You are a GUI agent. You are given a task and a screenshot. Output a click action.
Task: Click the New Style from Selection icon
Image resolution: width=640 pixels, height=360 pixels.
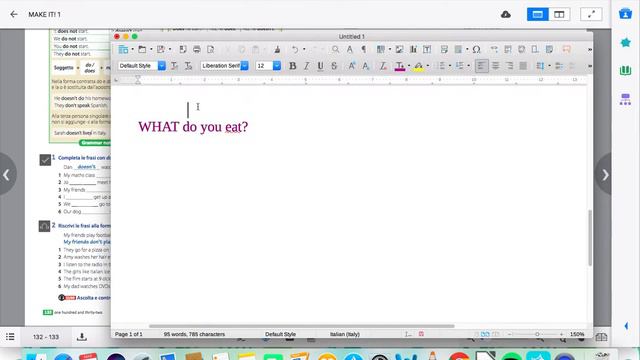click(188, 66)
